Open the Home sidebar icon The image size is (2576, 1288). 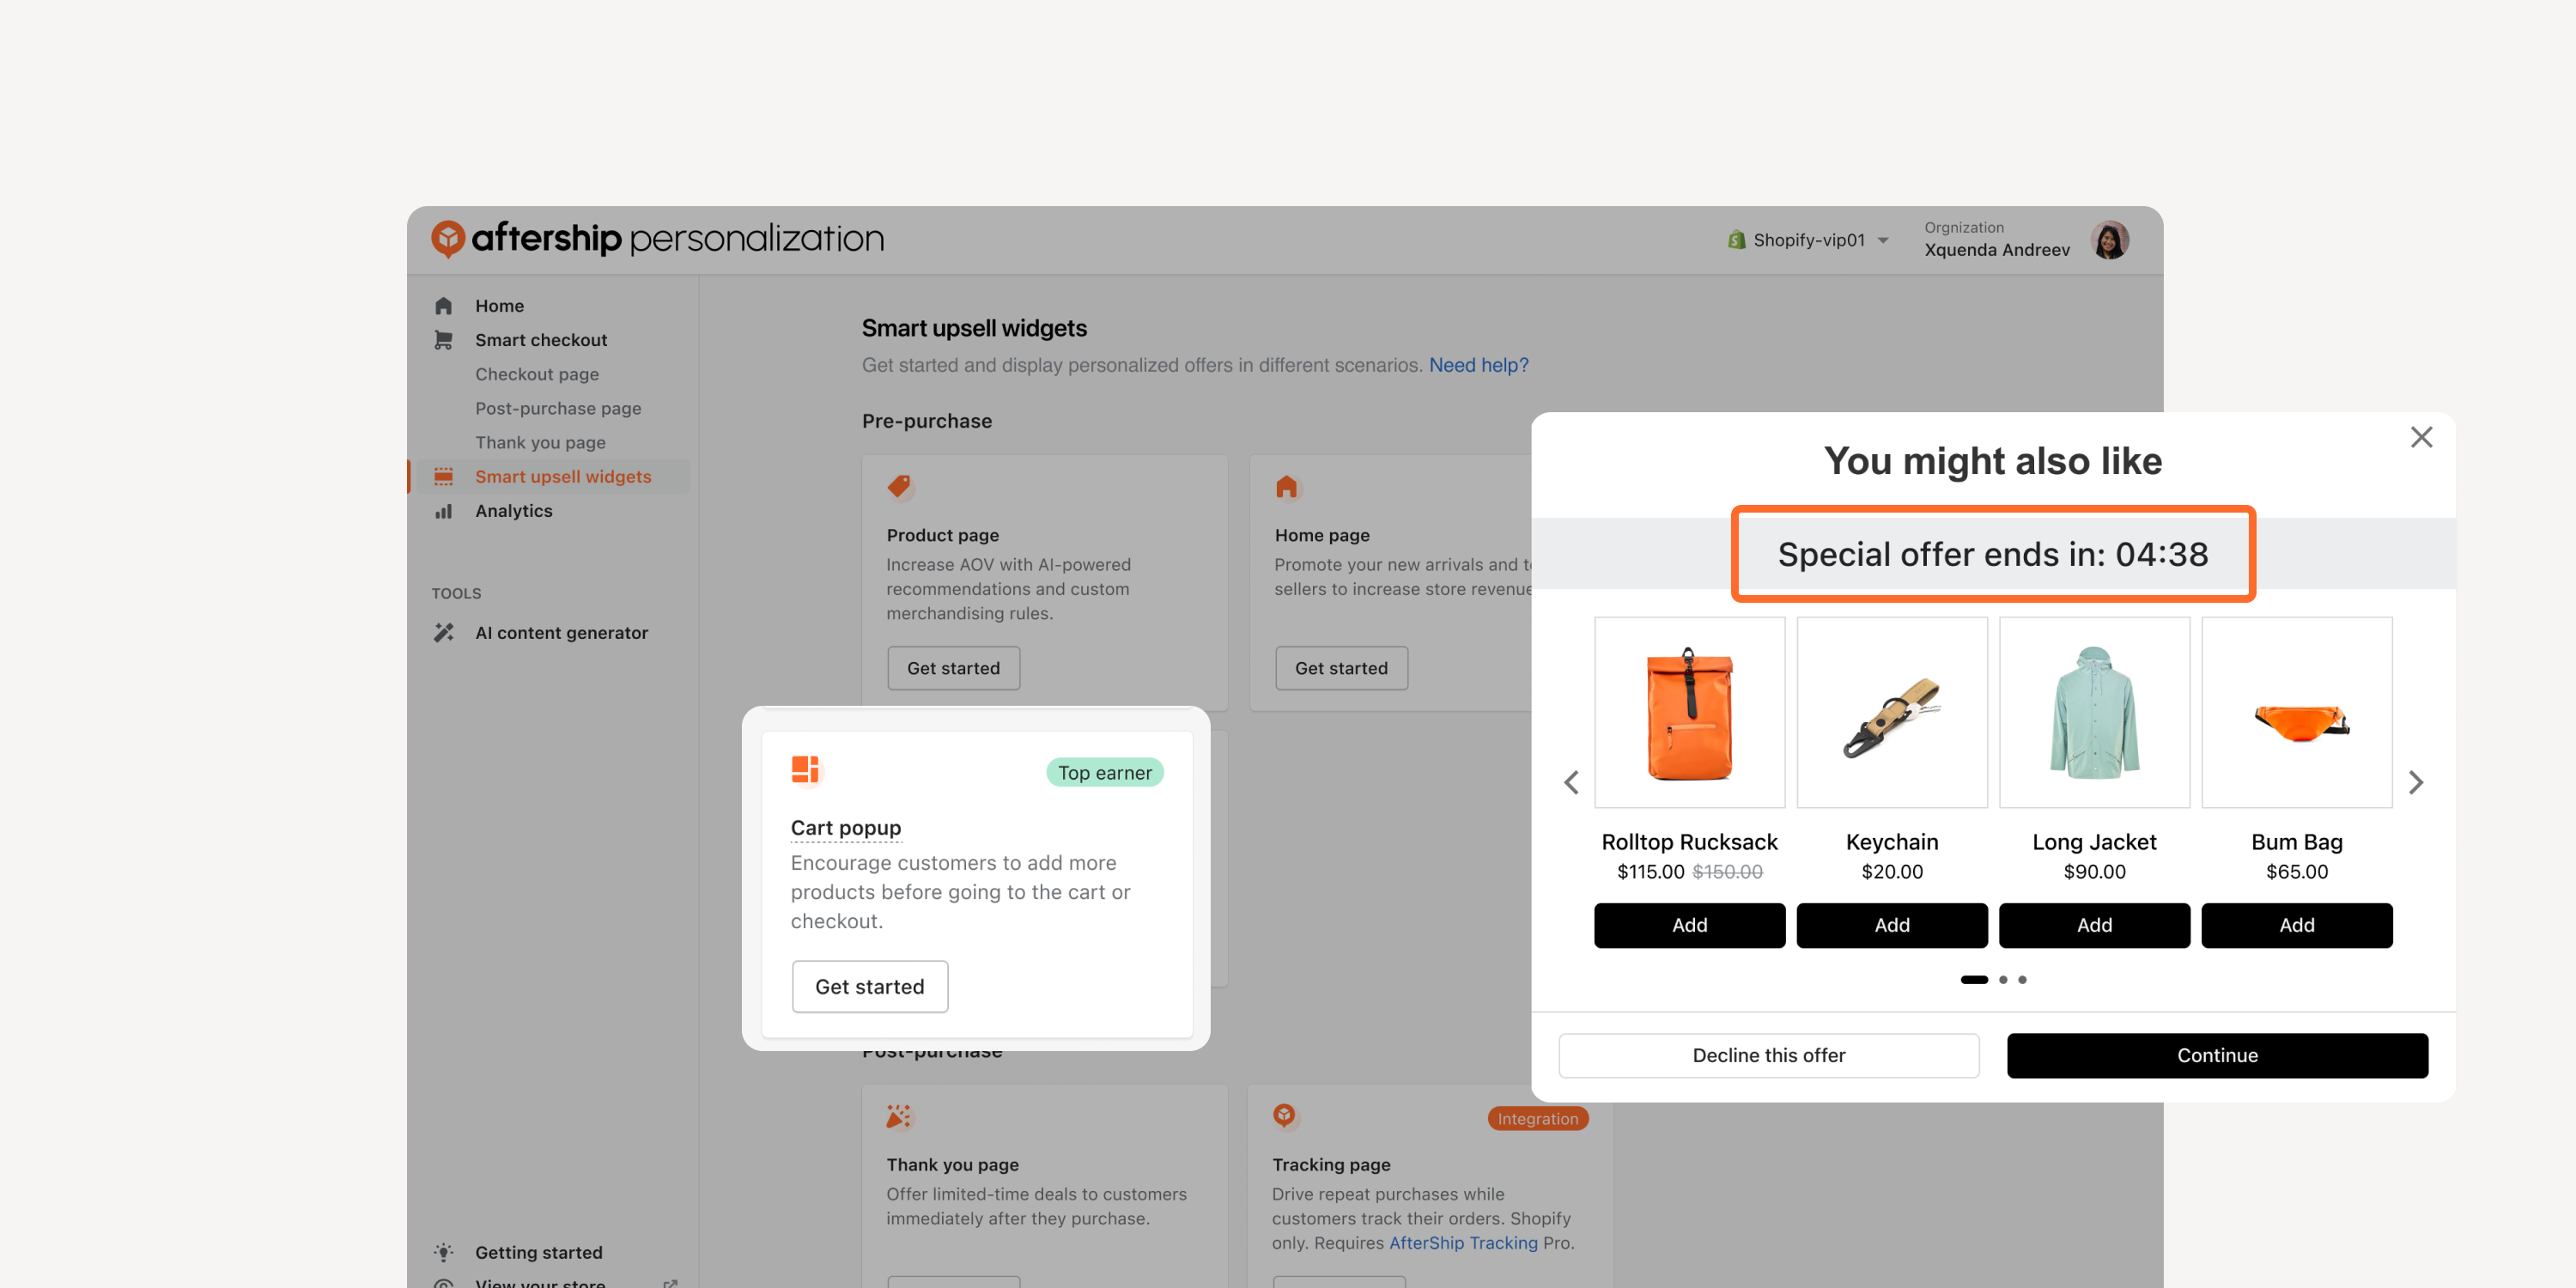443,306
